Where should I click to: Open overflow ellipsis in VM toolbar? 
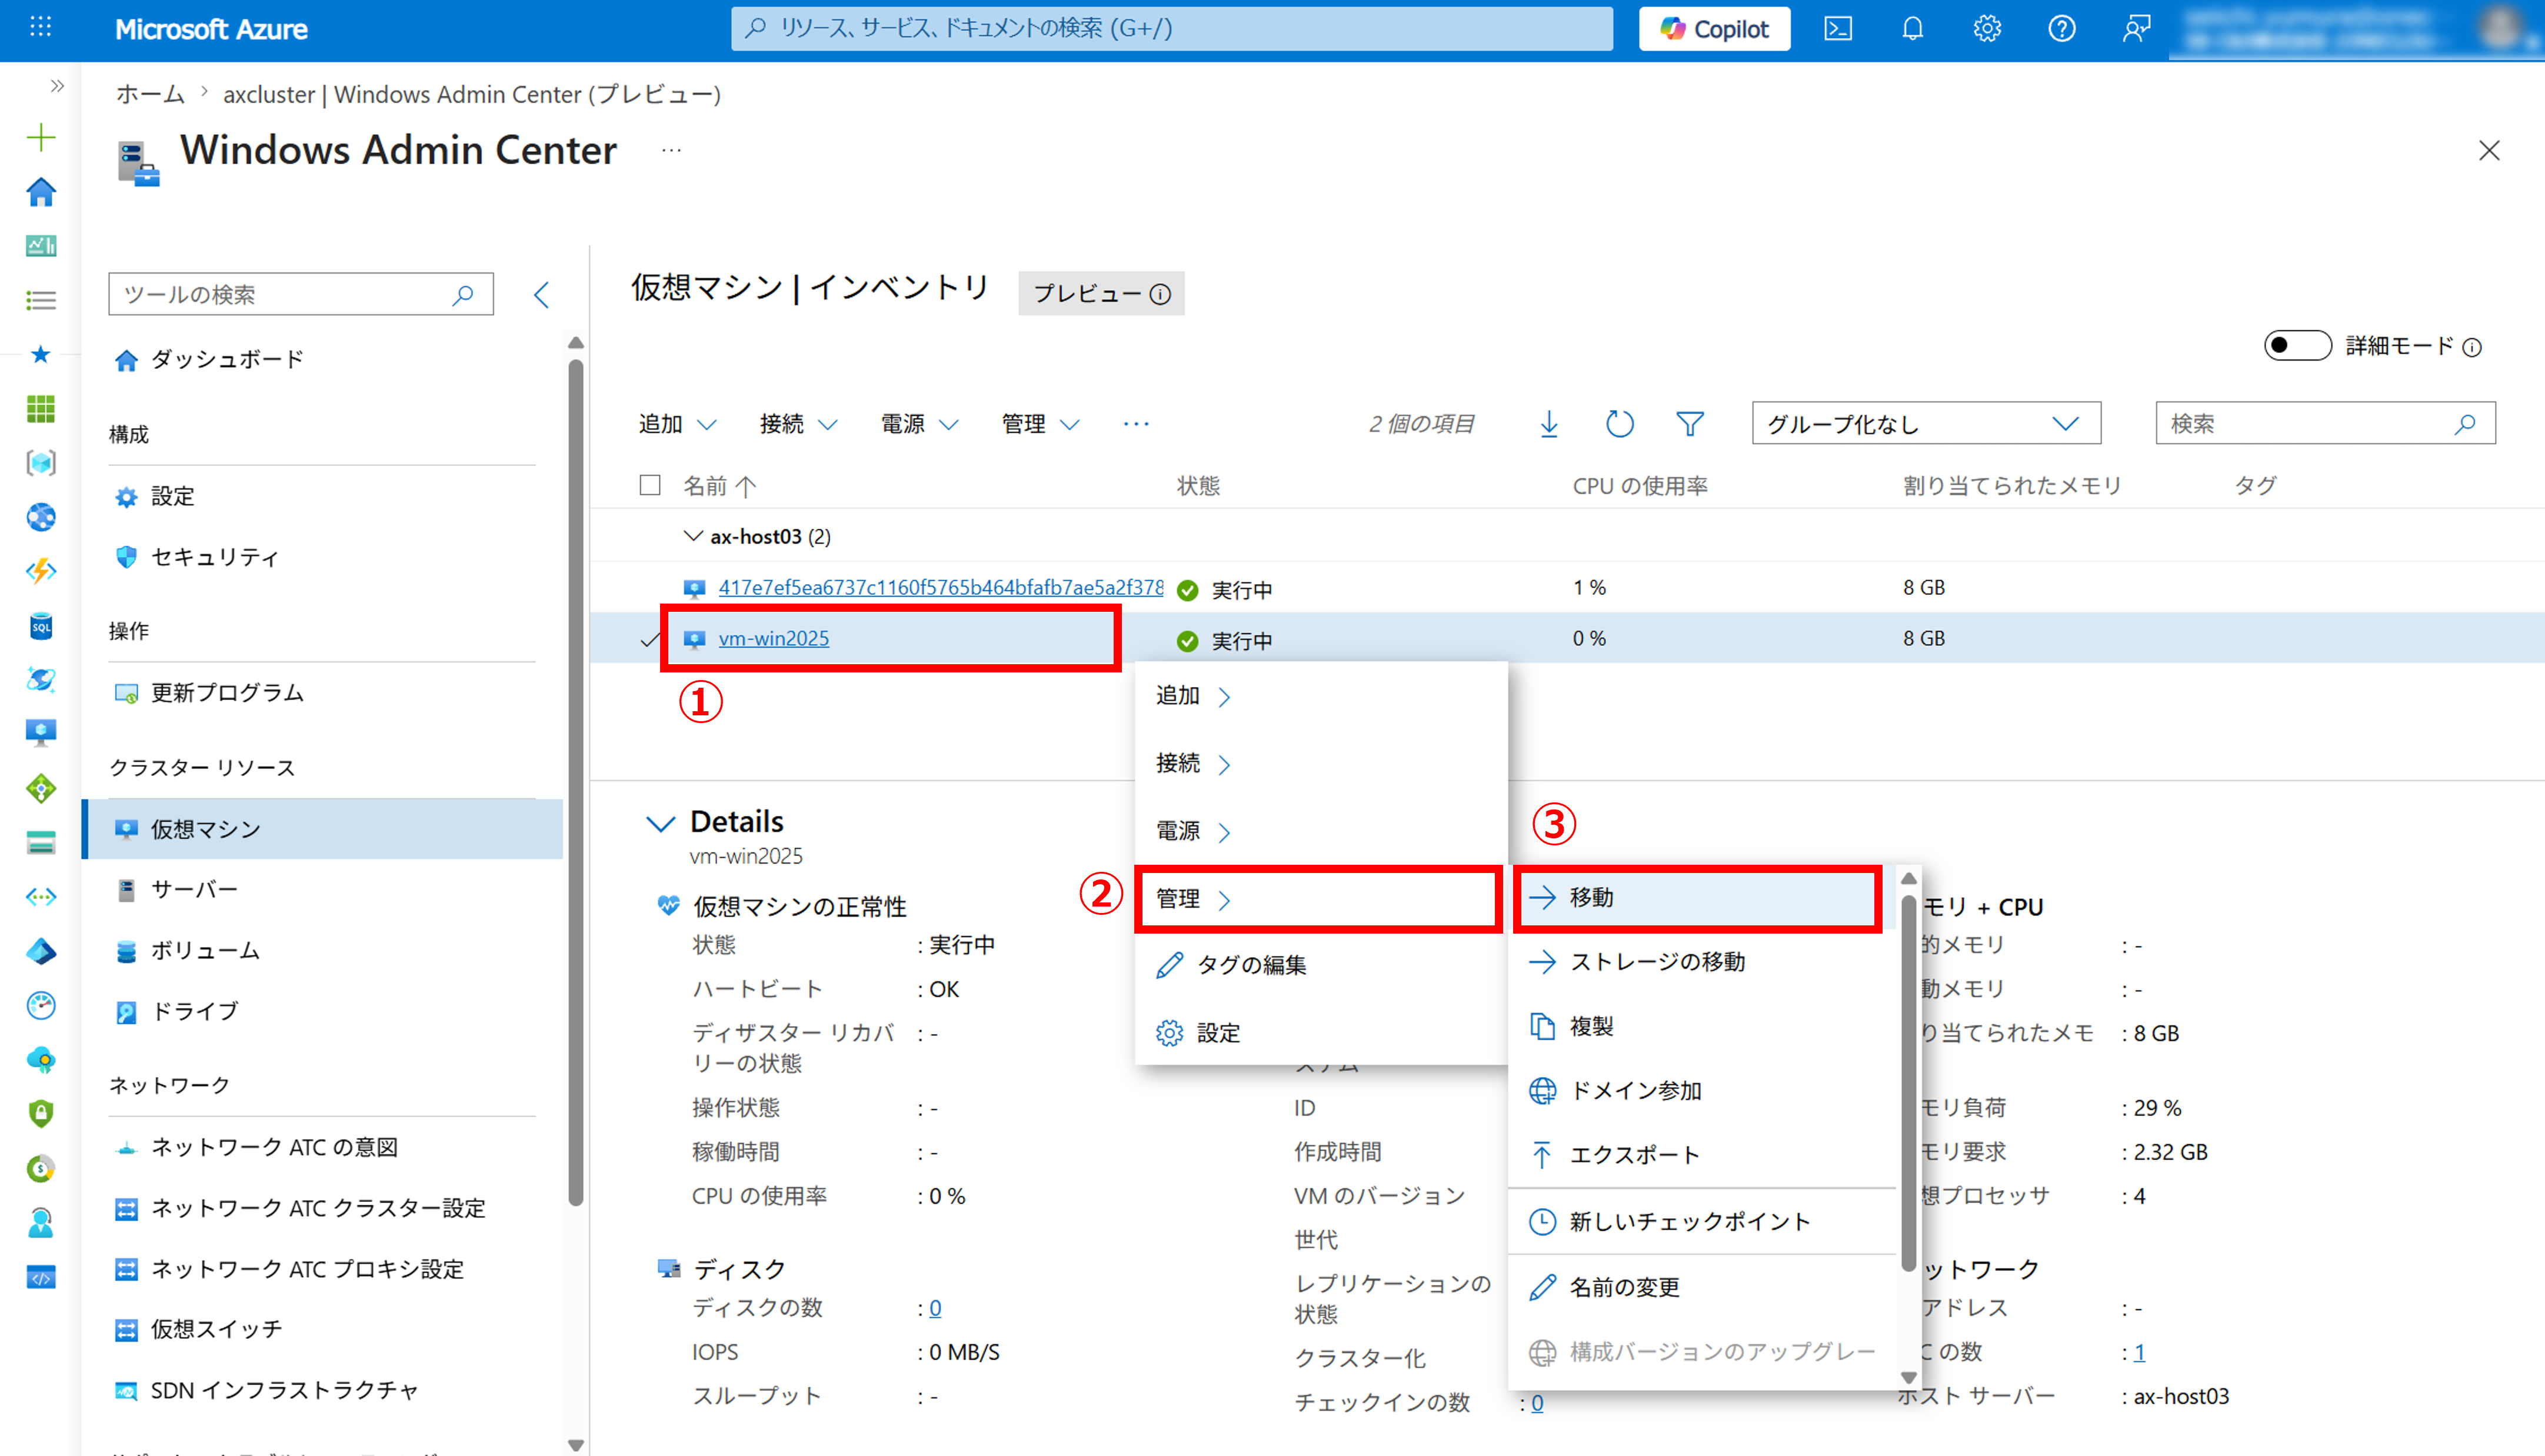click(x=1136, y=424)
